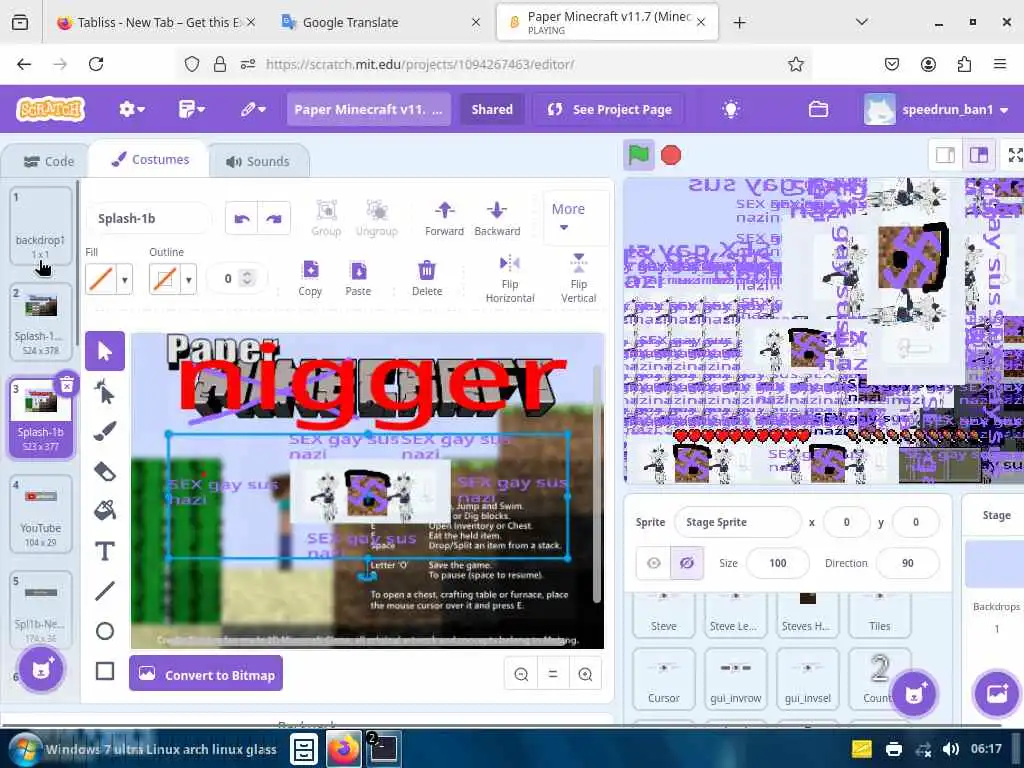Click See Project Page

pos(609,109)
